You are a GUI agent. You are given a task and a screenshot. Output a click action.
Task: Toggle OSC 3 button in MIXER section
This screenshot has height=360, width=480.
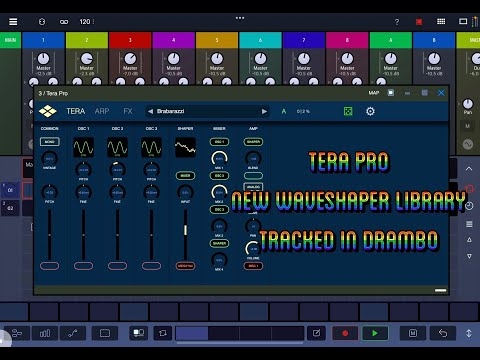(219, 209)
